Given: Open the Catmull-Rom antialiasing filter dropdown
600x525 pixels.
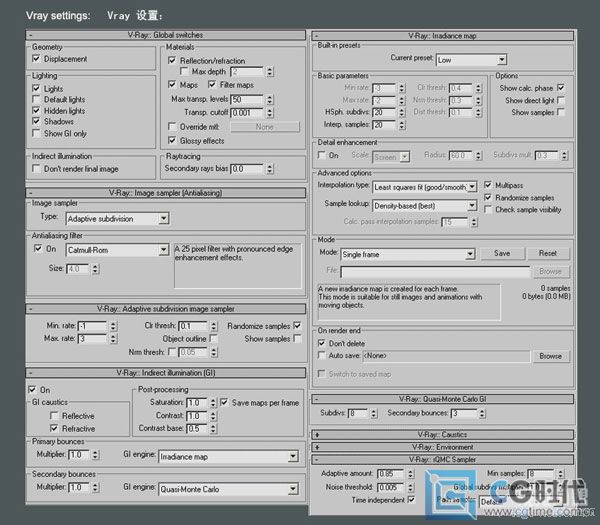Looking at the screenshot, I should 164,250.
